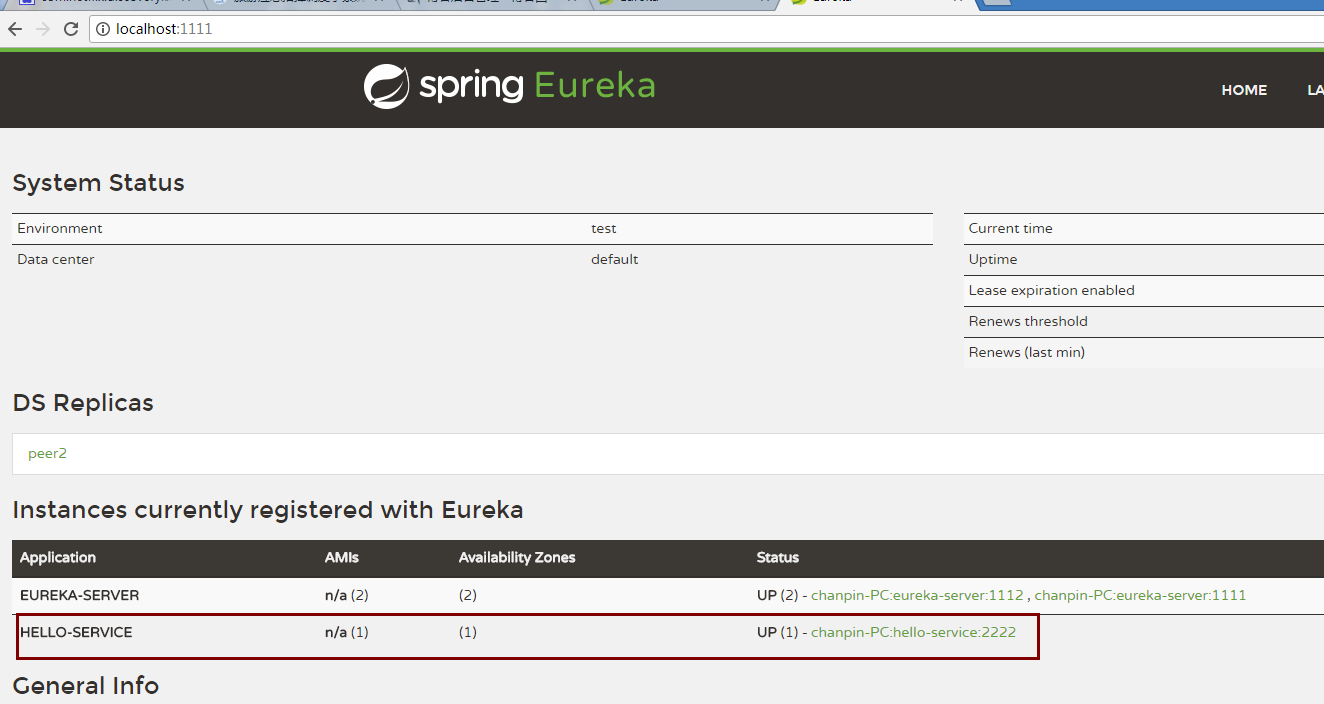Select the Environment label

point(60,228)
